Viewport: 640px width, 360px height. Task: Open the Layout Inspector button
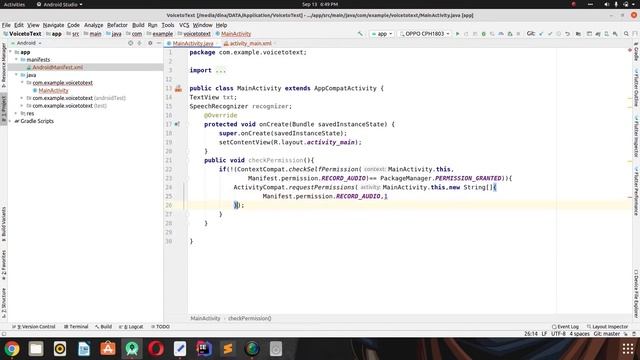point(607,327)
